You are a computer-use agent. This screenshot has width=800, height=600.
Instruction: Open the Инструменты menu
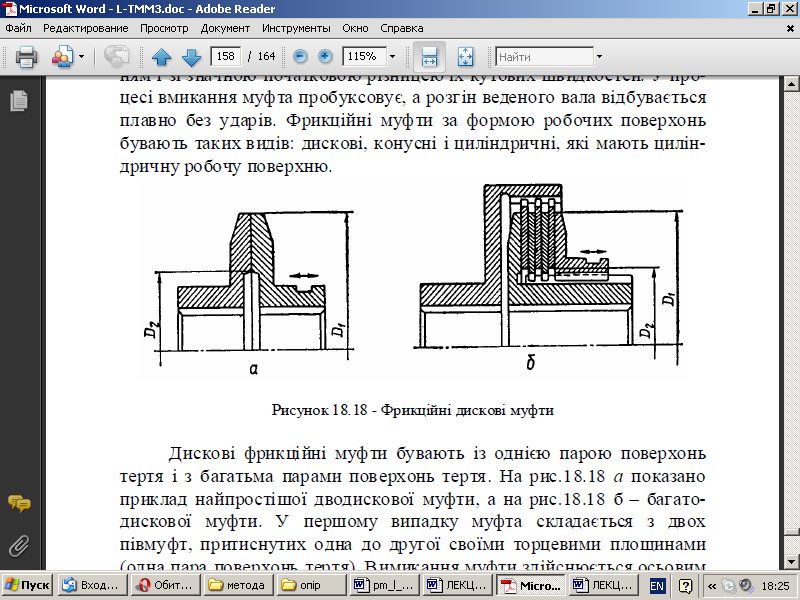coord(296,29)
